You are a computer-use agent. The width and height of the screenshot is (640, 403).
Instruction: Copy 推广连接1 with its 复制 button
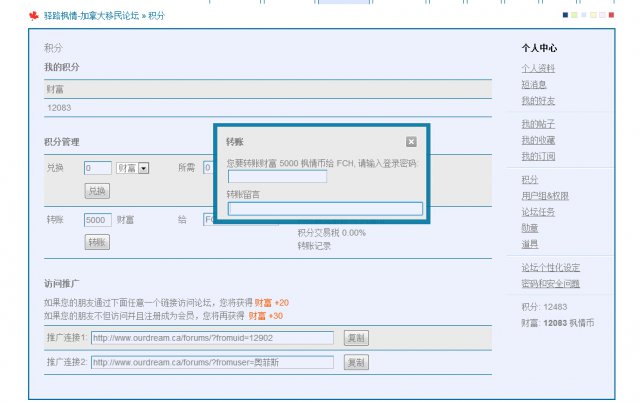tap(356, 338)
